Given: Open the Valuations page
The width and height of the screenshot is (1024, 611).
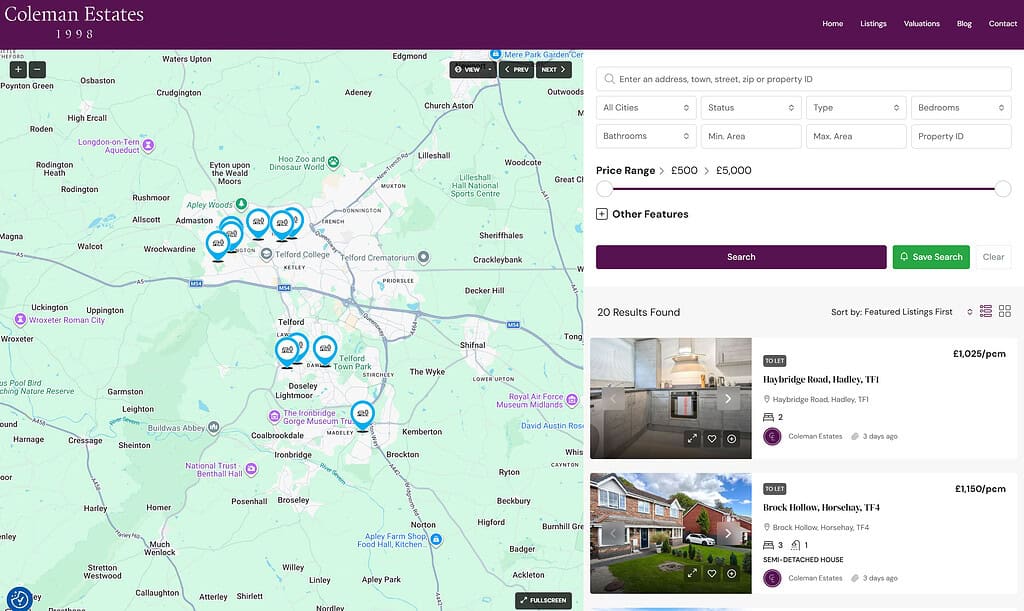Looking at the screenshot, I should click(x=921, y=24).
